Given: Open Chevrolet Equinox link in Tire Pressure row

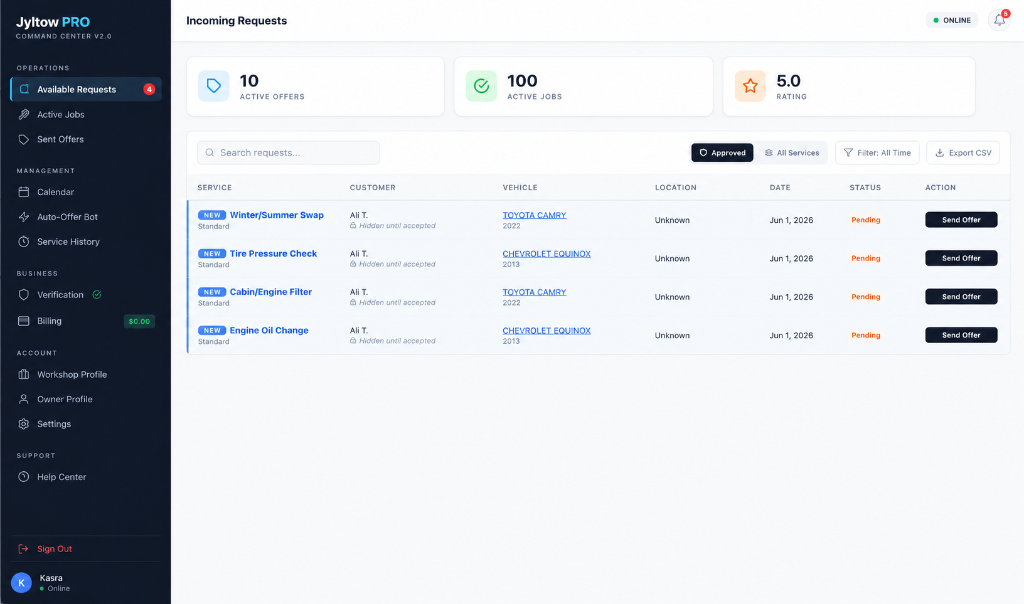Looking at the screenshot, I should 547,253.
